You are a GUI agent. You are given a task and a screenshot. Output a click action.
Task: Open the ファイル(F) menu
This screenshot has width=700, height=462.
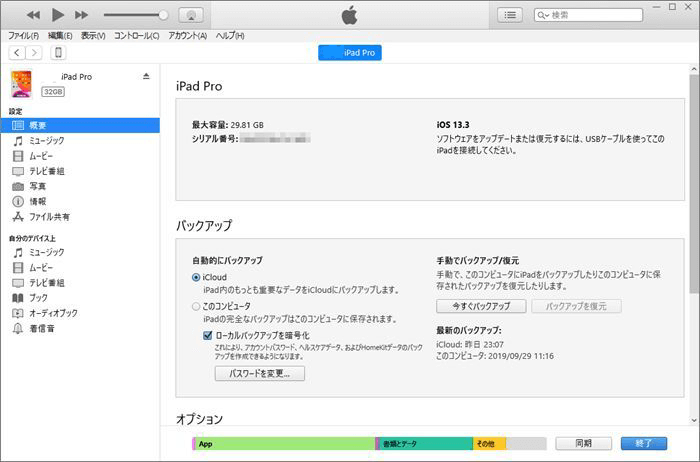(x=22, y=35)
